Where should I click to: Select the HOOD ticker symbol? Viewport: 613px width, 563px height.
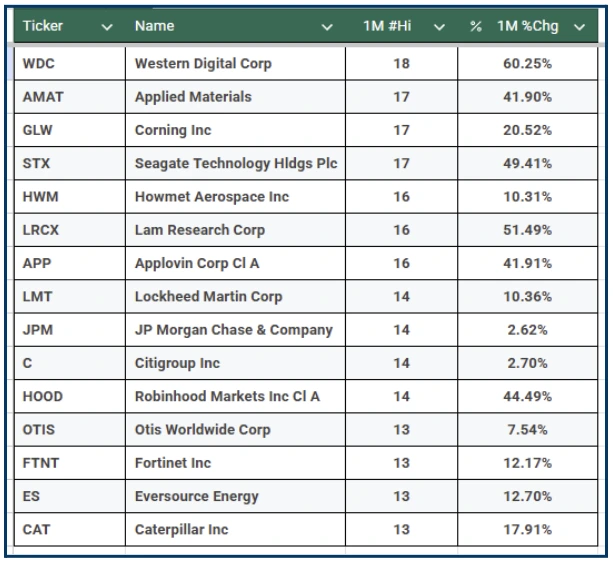click(x=42, y=396)
